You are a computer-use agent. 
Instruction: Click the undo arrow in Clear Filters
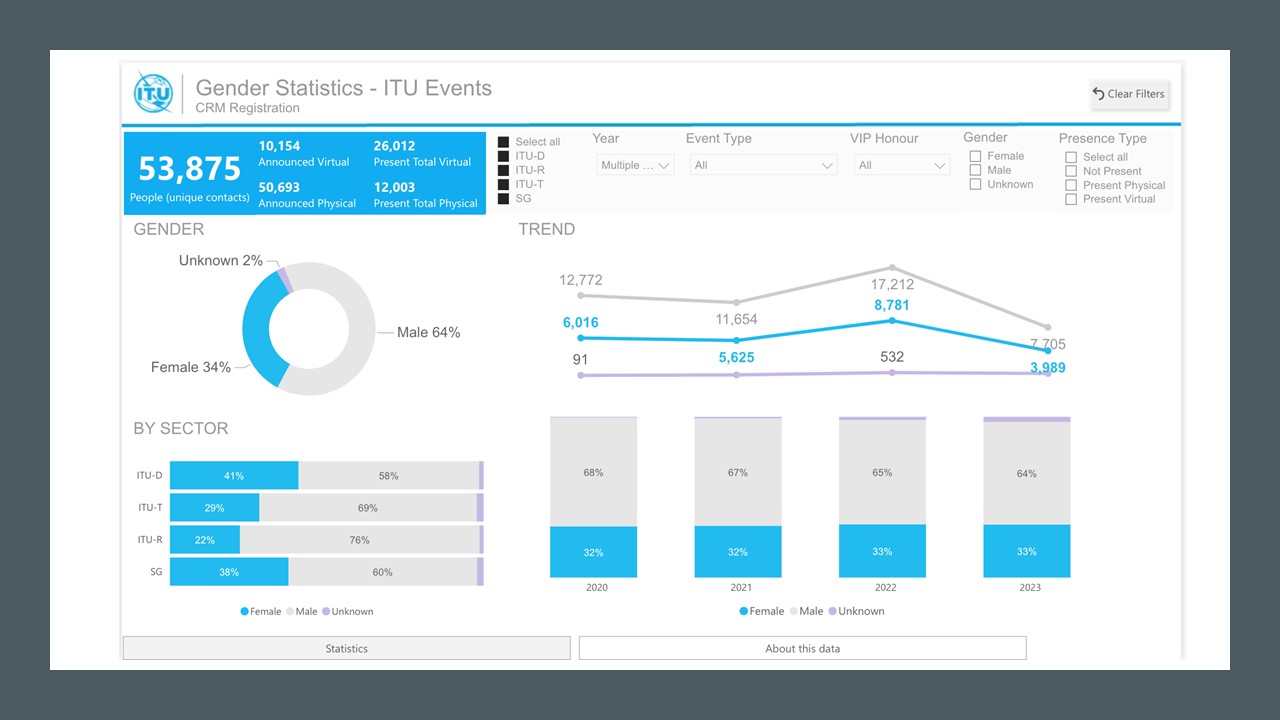click(x=1098, y=94)
